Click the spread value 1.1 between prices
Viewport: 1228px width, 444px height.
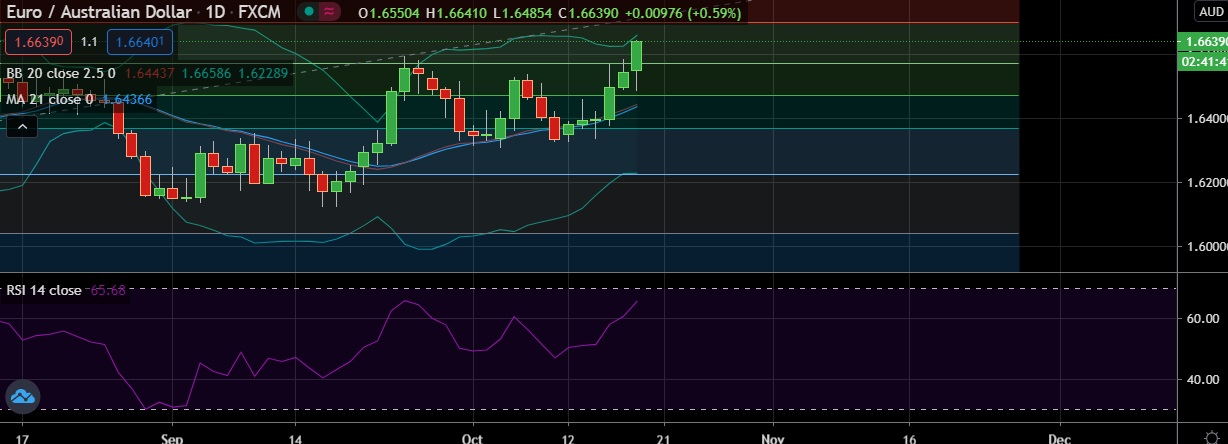coord(89,42)
